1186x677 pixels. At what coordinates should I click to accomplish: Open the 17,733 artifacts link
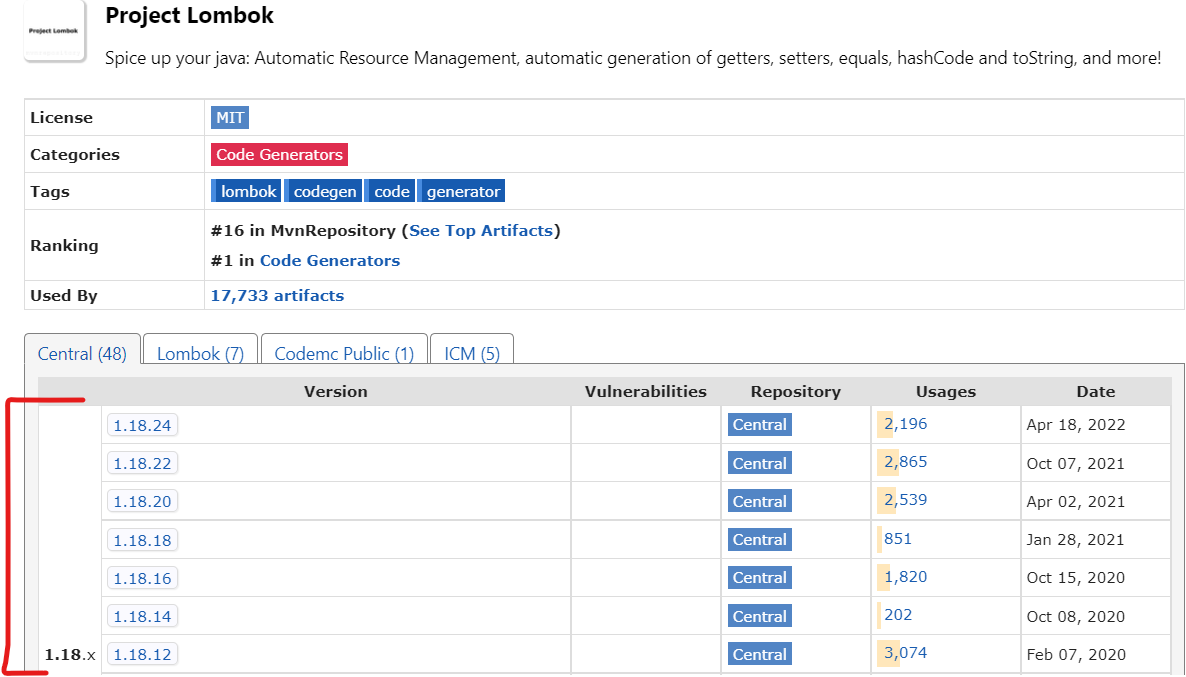pyautogui.click(x=277, y=296)
